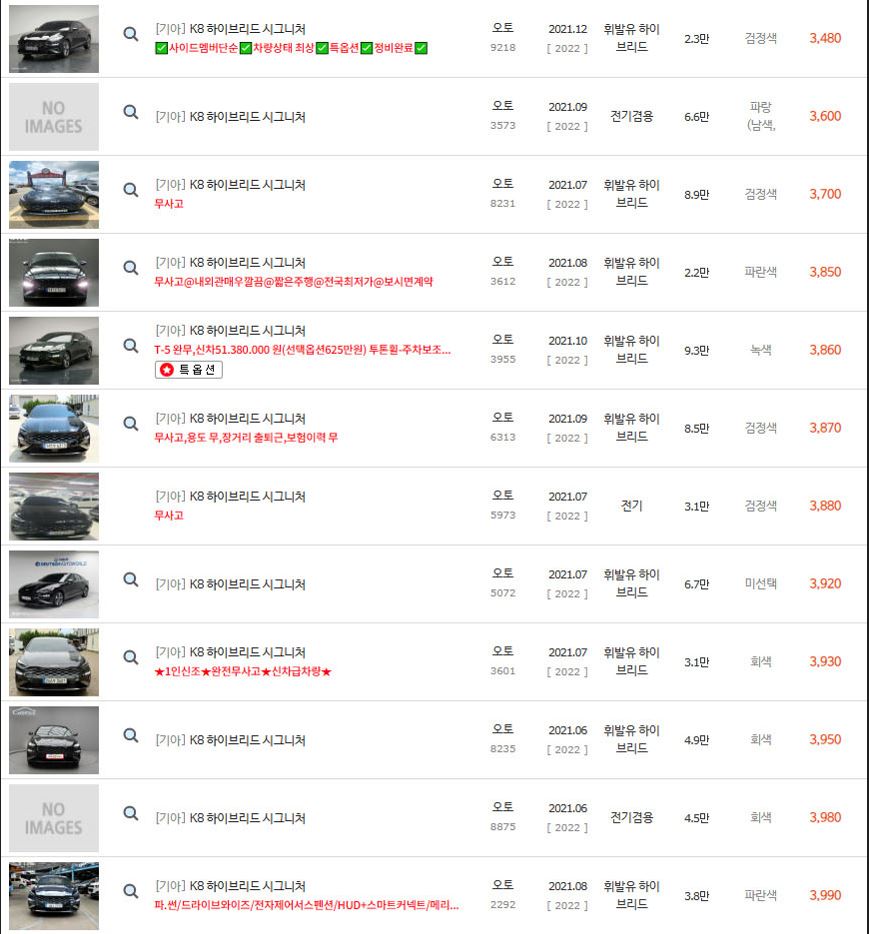Click the price 3,990

825,895
